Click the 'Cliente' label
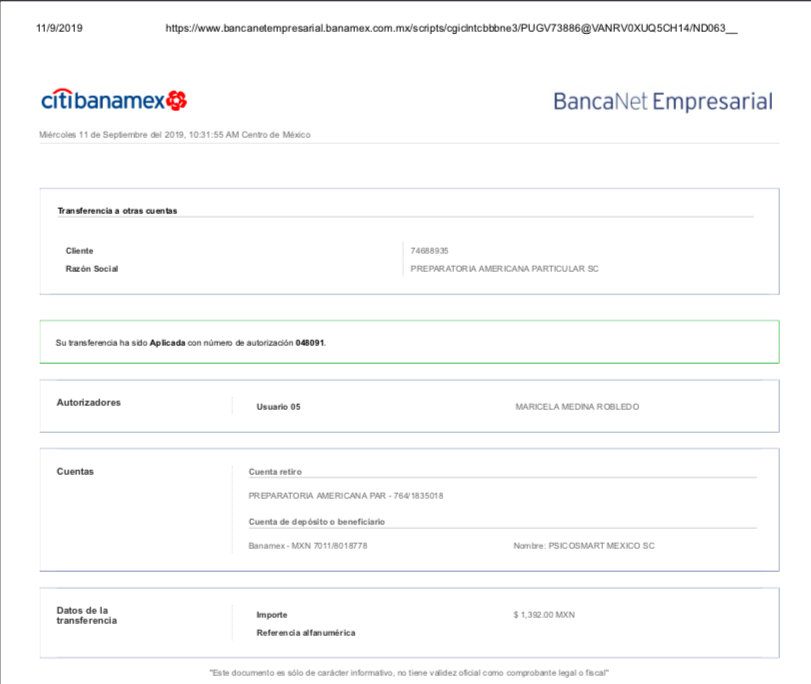 click(80, 251)
